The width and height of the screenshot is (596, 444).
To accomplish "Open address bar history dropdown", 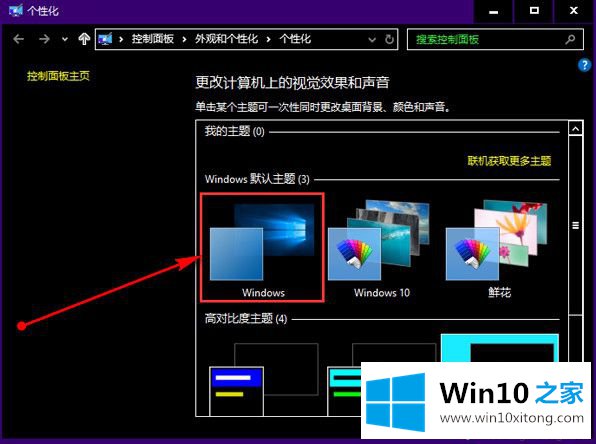I will pos(372,39).
